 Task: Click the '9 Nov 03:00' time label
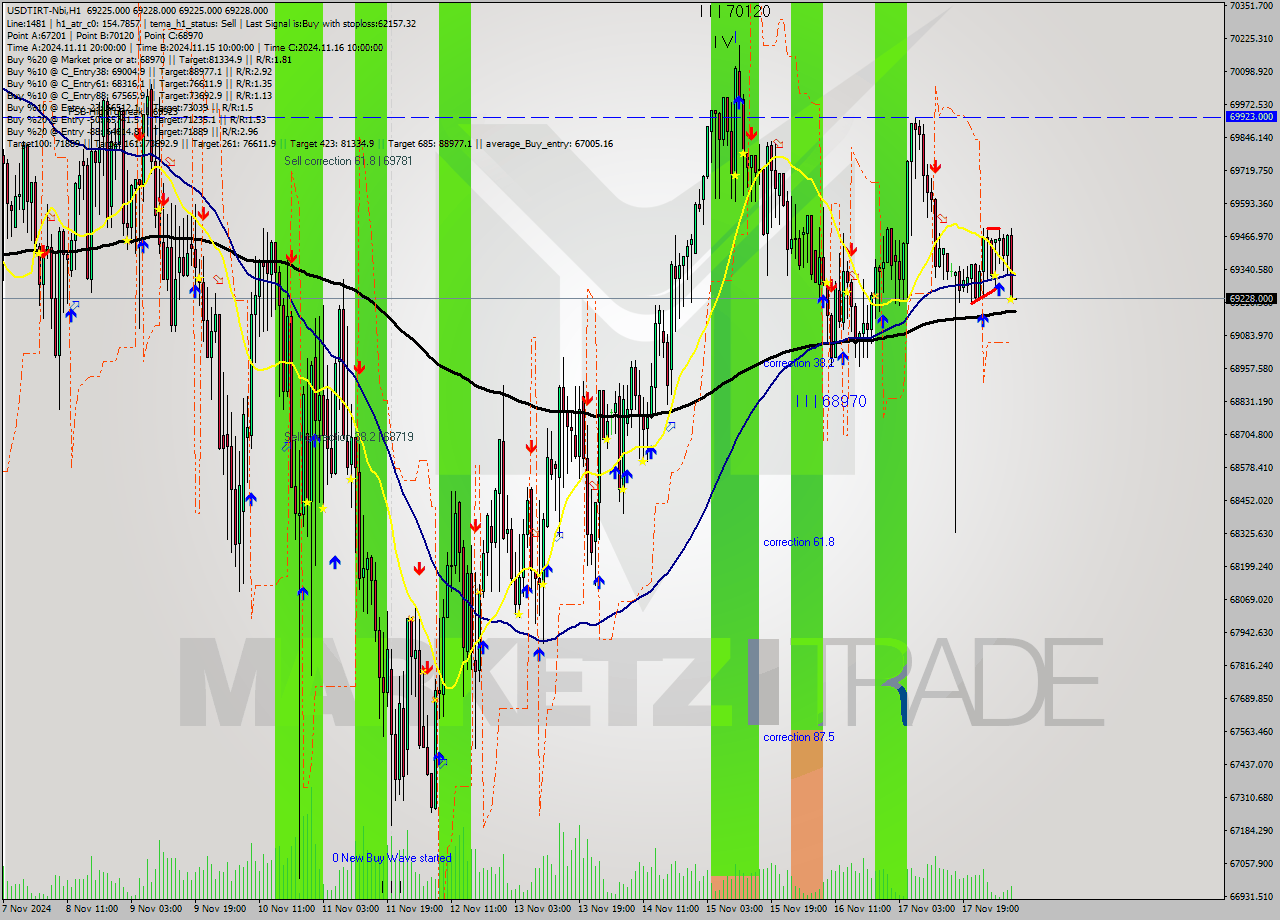click(156, 909)
